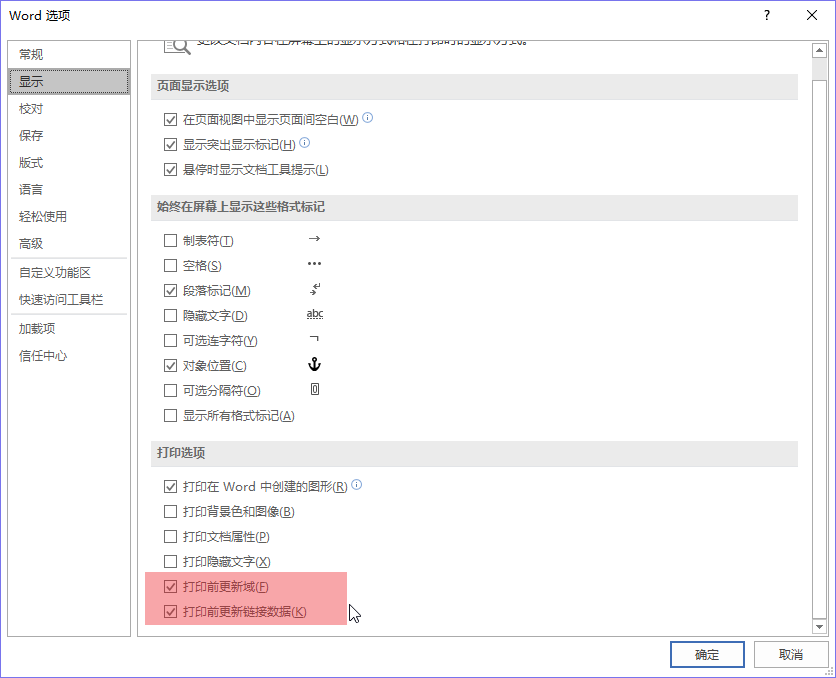Click the tab arrow symbol icon
The height and width of the screenshot is (678, 836).
pos(314,238)
